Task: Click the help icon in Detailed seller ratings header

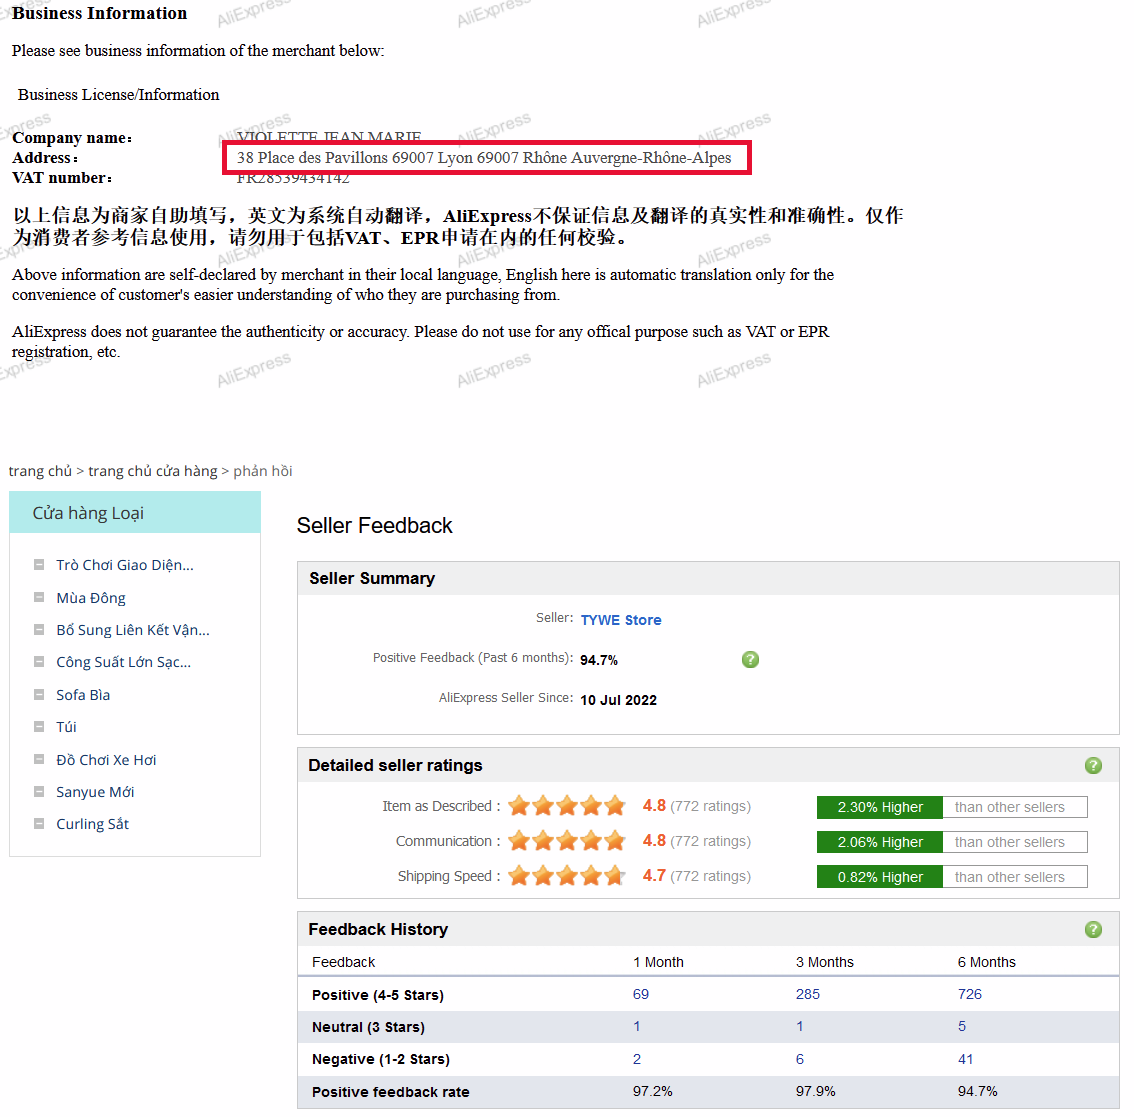Action: coord(1093,765)
